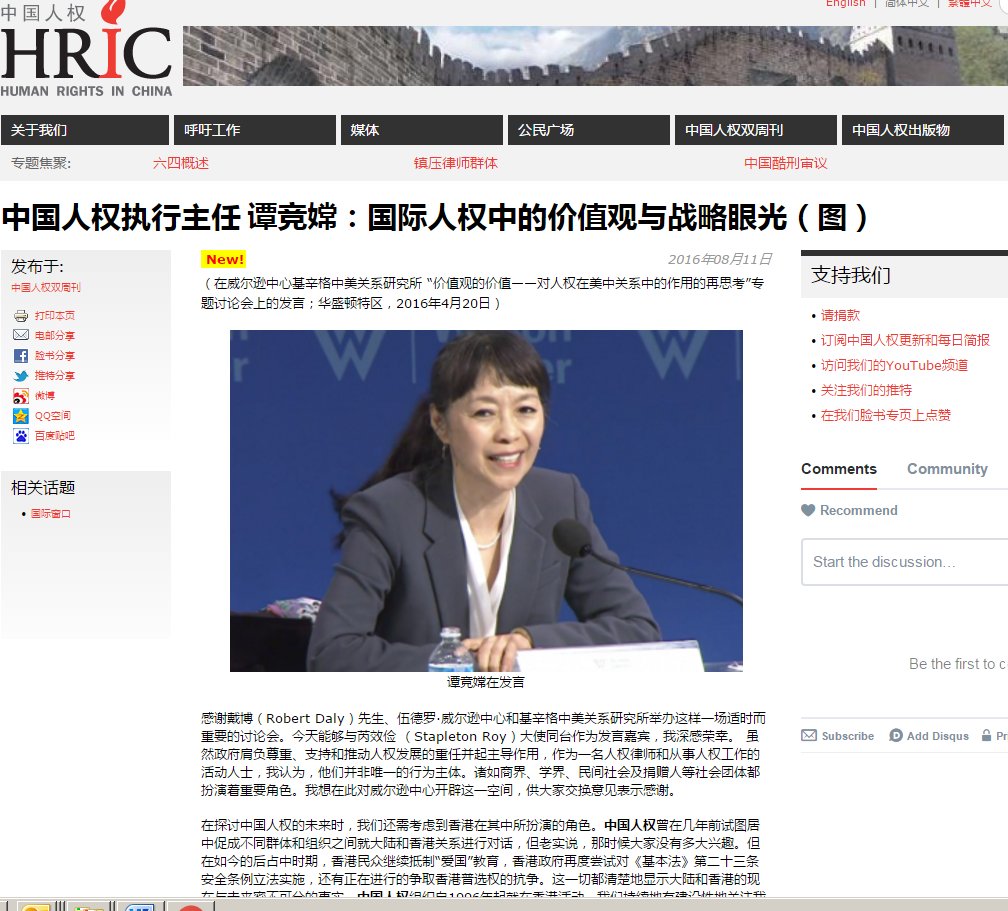
Task: Open 在我们脸书专页上点赞 link
Action: click(x=886, y=415)
